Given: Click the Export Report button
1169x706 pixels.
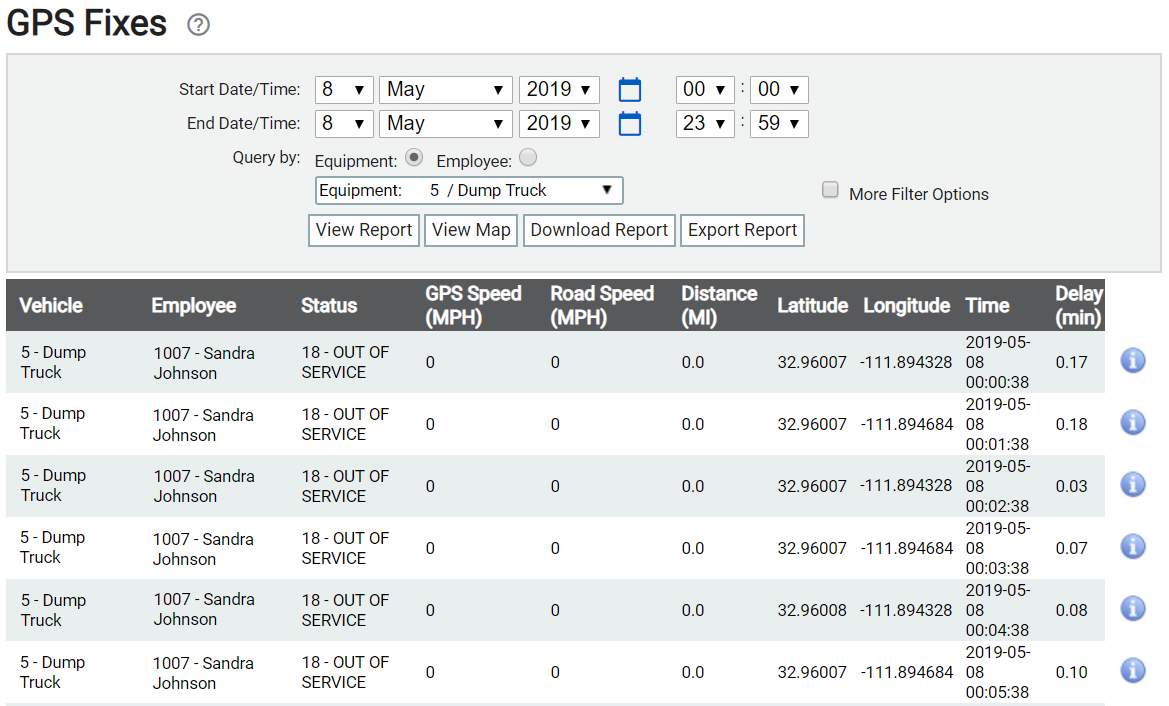Looking at the screenshot, I should tap(743, 230).
